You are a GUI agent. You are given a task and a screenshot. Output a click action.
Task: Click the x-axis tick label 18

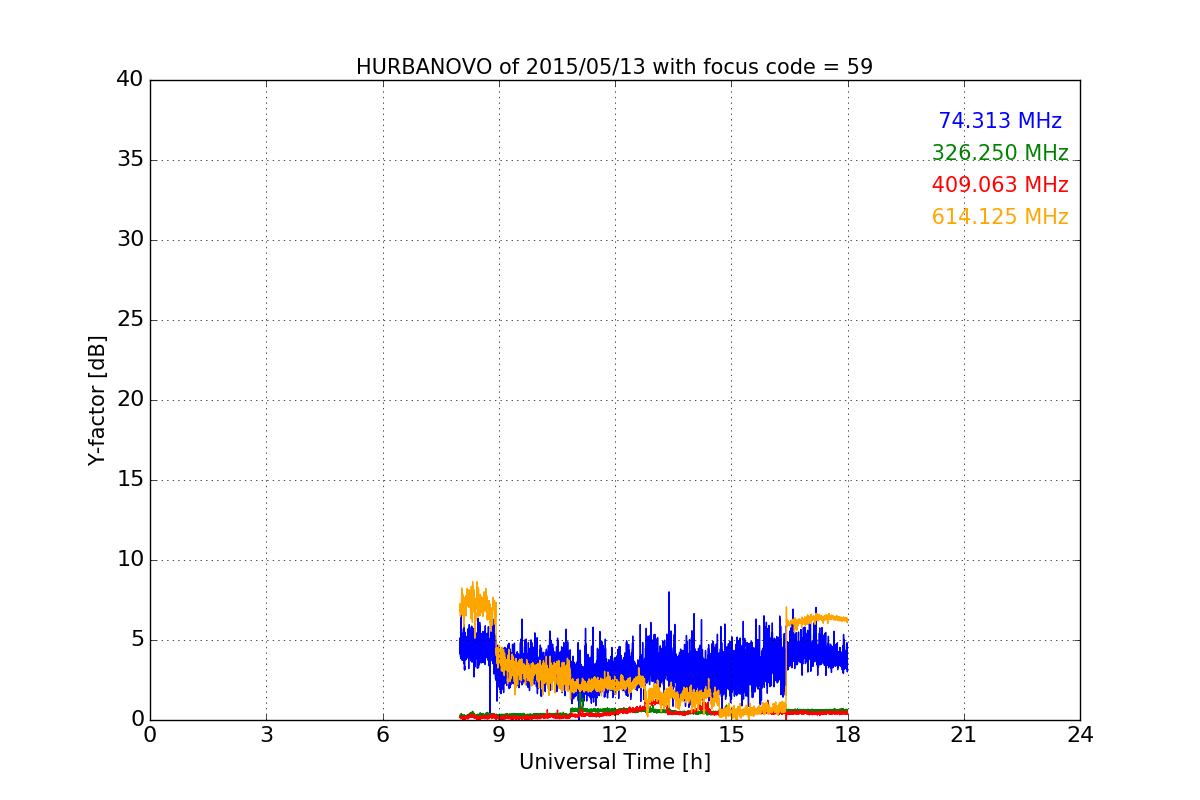(848, 735)
